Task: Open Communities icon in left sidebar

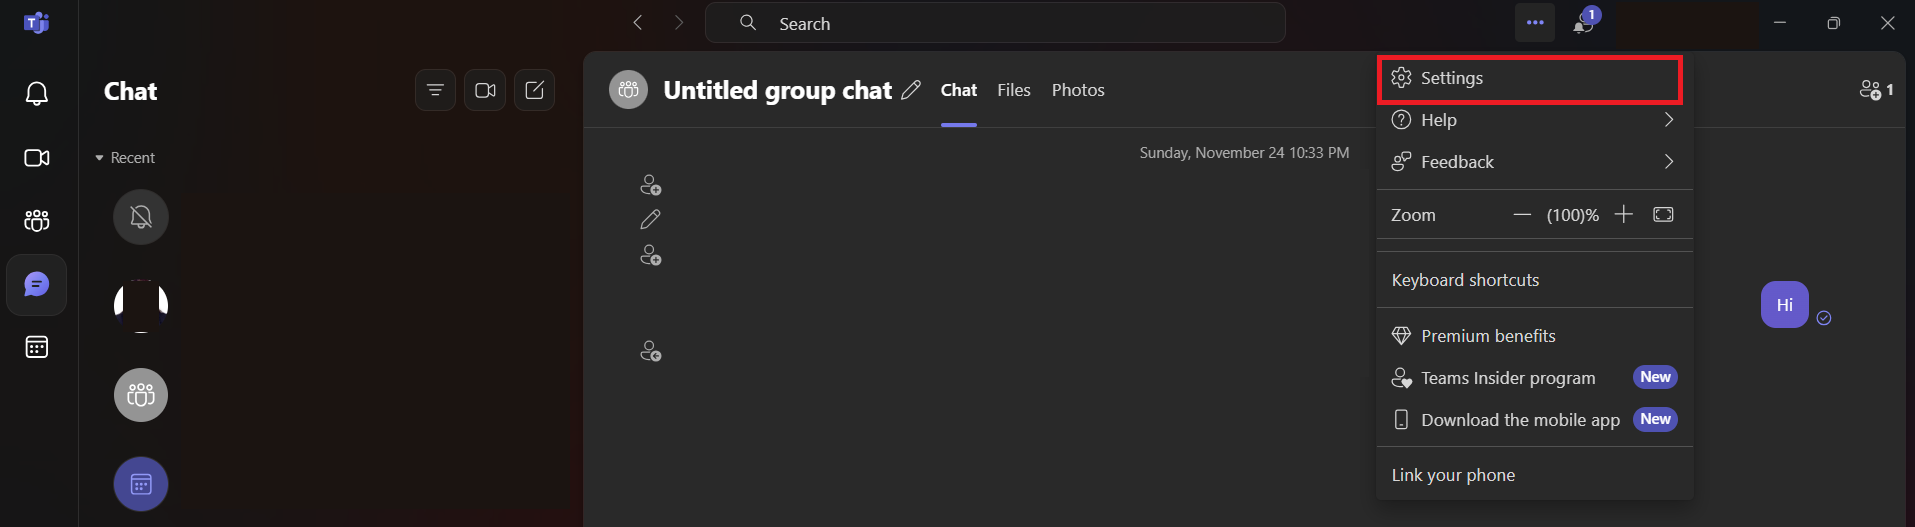Action: pos(37,220)
